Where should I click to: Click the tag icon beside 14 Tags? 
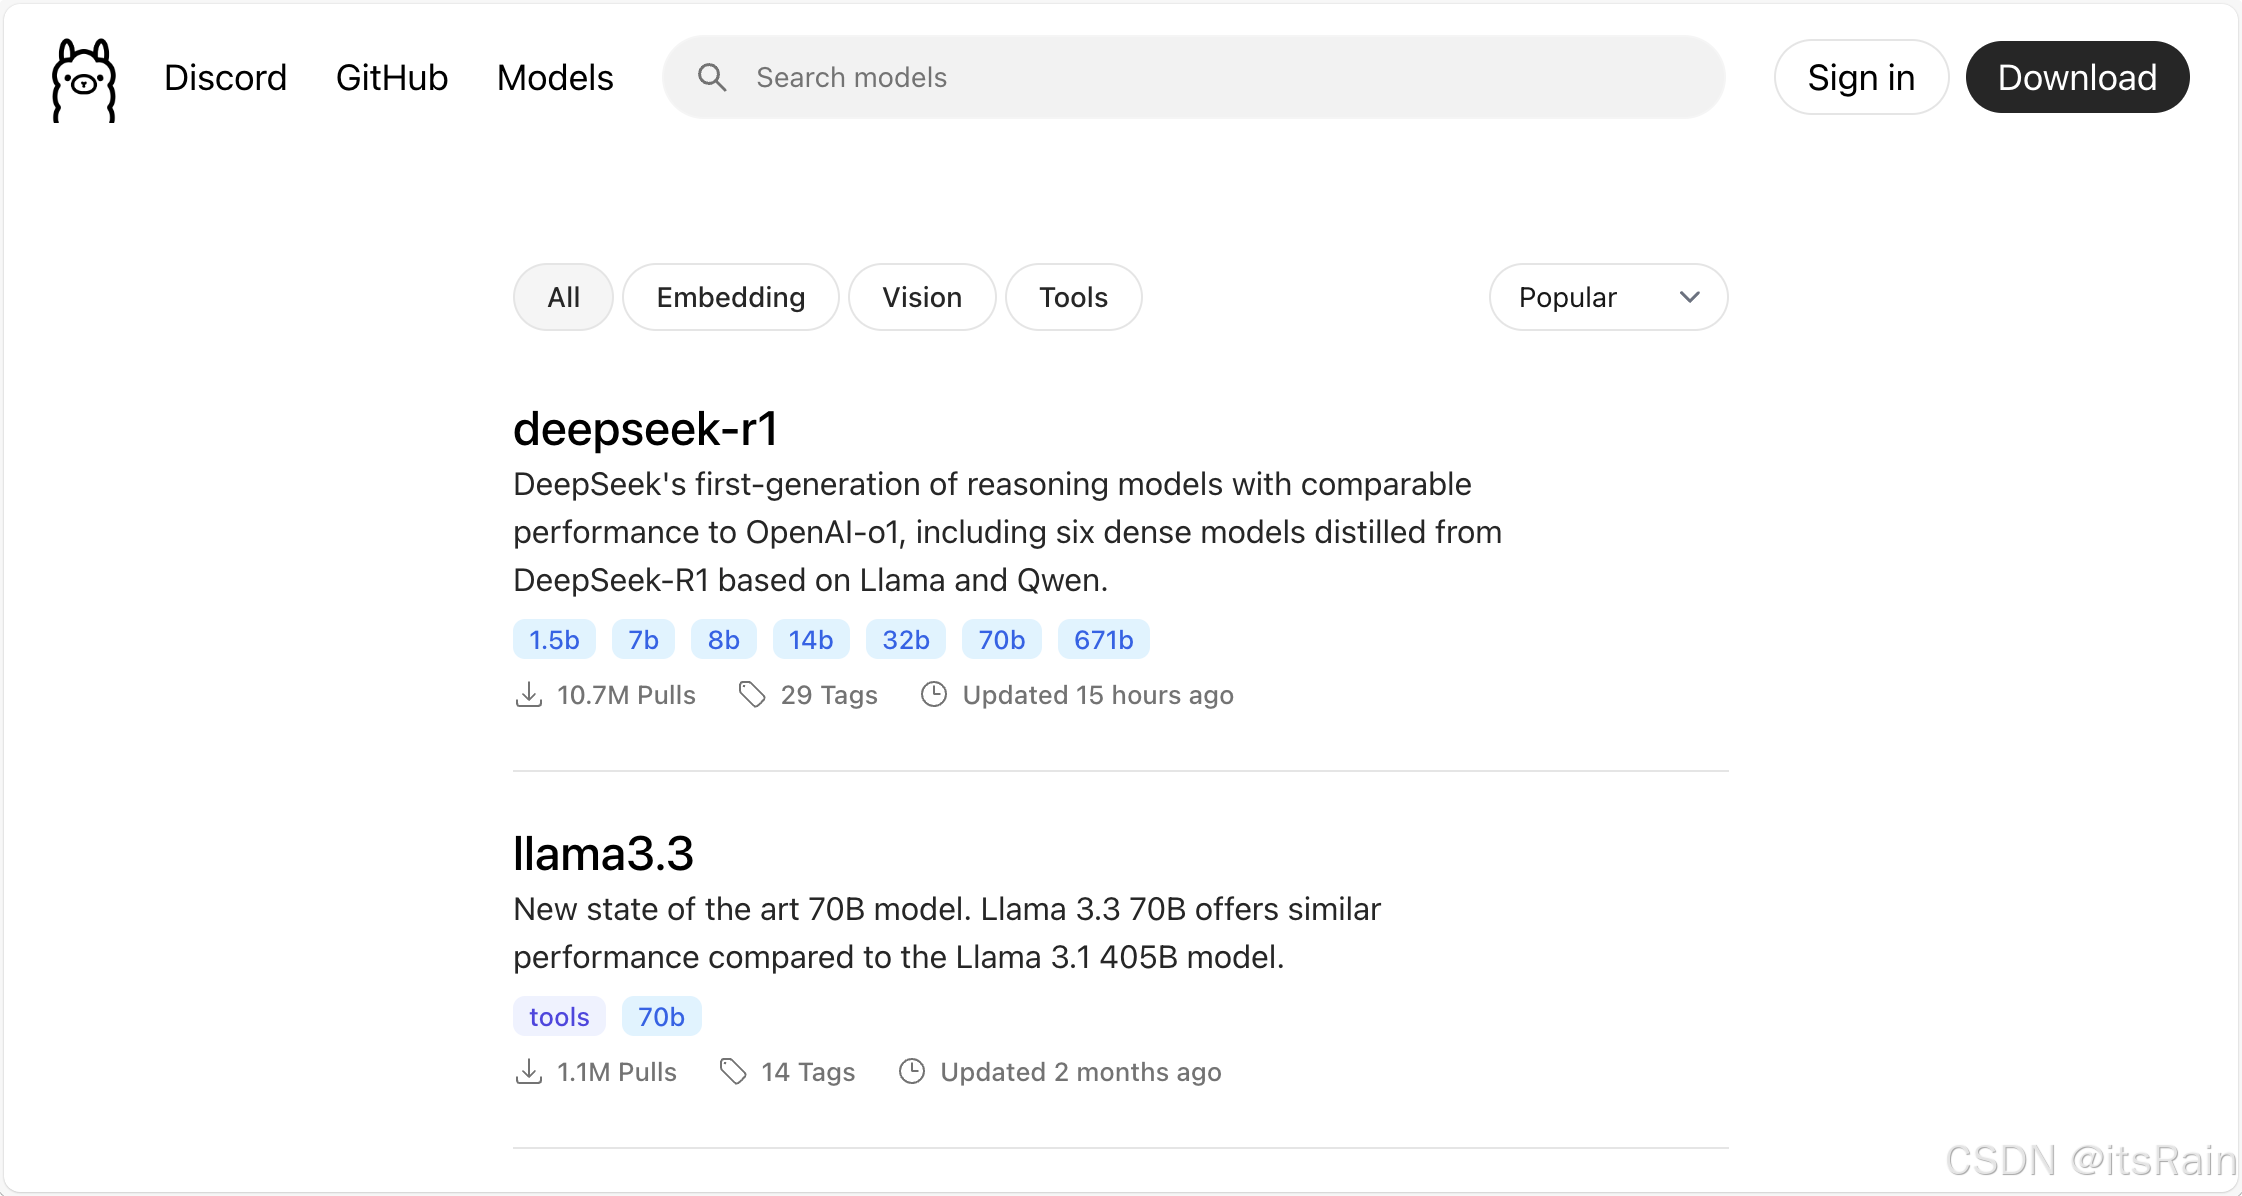733,1071
